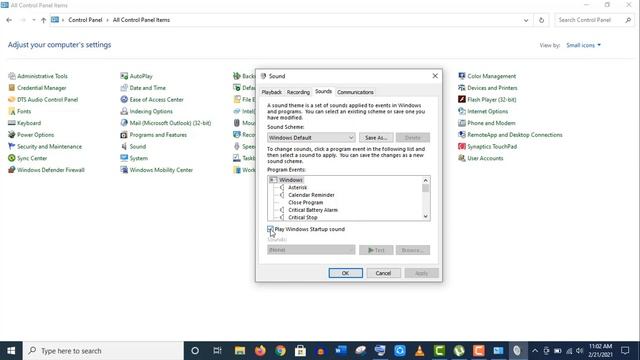Open Flash Player (32-bit) icon
The height and width of the screenshot is (360, 640).
tap(462, 100)
